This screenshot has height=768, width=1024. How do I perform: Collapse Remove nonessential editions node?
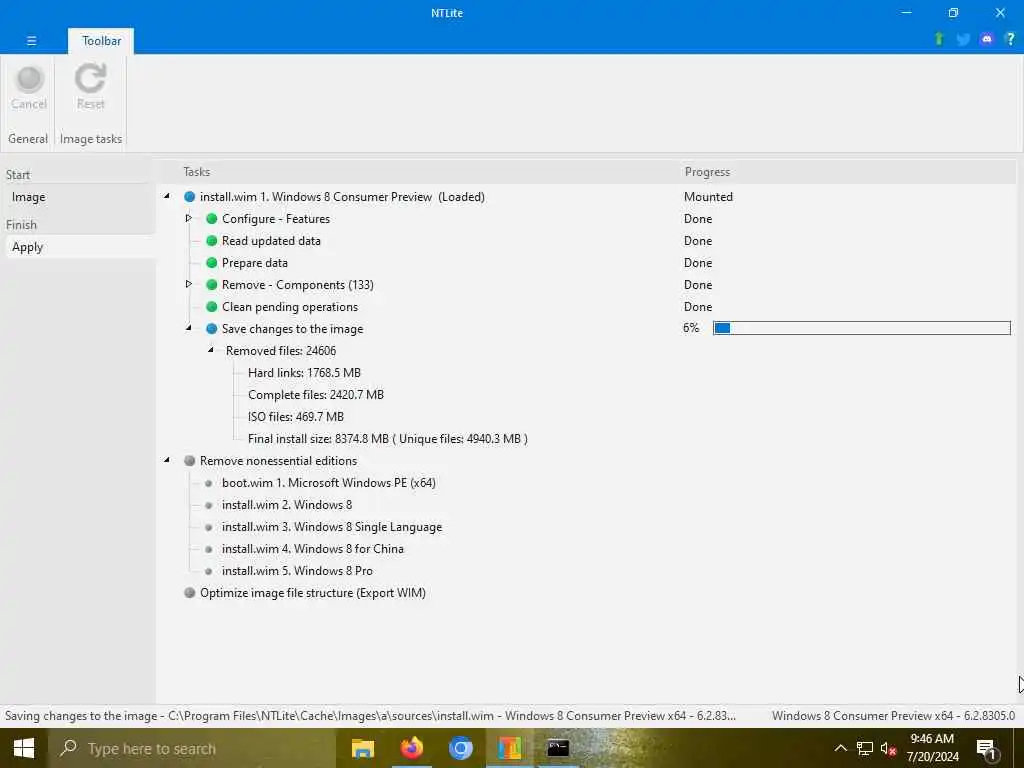(167, 460)
